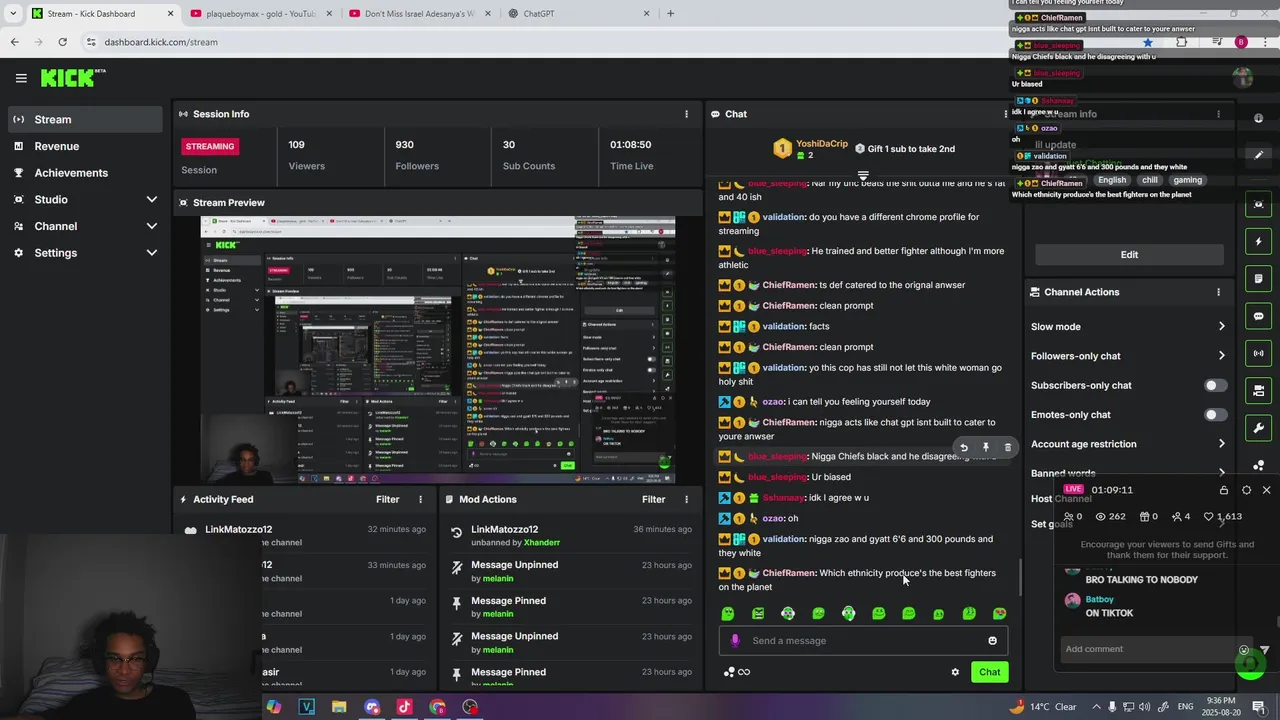Click the Stream Preview thumbnail
The height and width of the screenshot is (720, 1280).
[438, 350]
